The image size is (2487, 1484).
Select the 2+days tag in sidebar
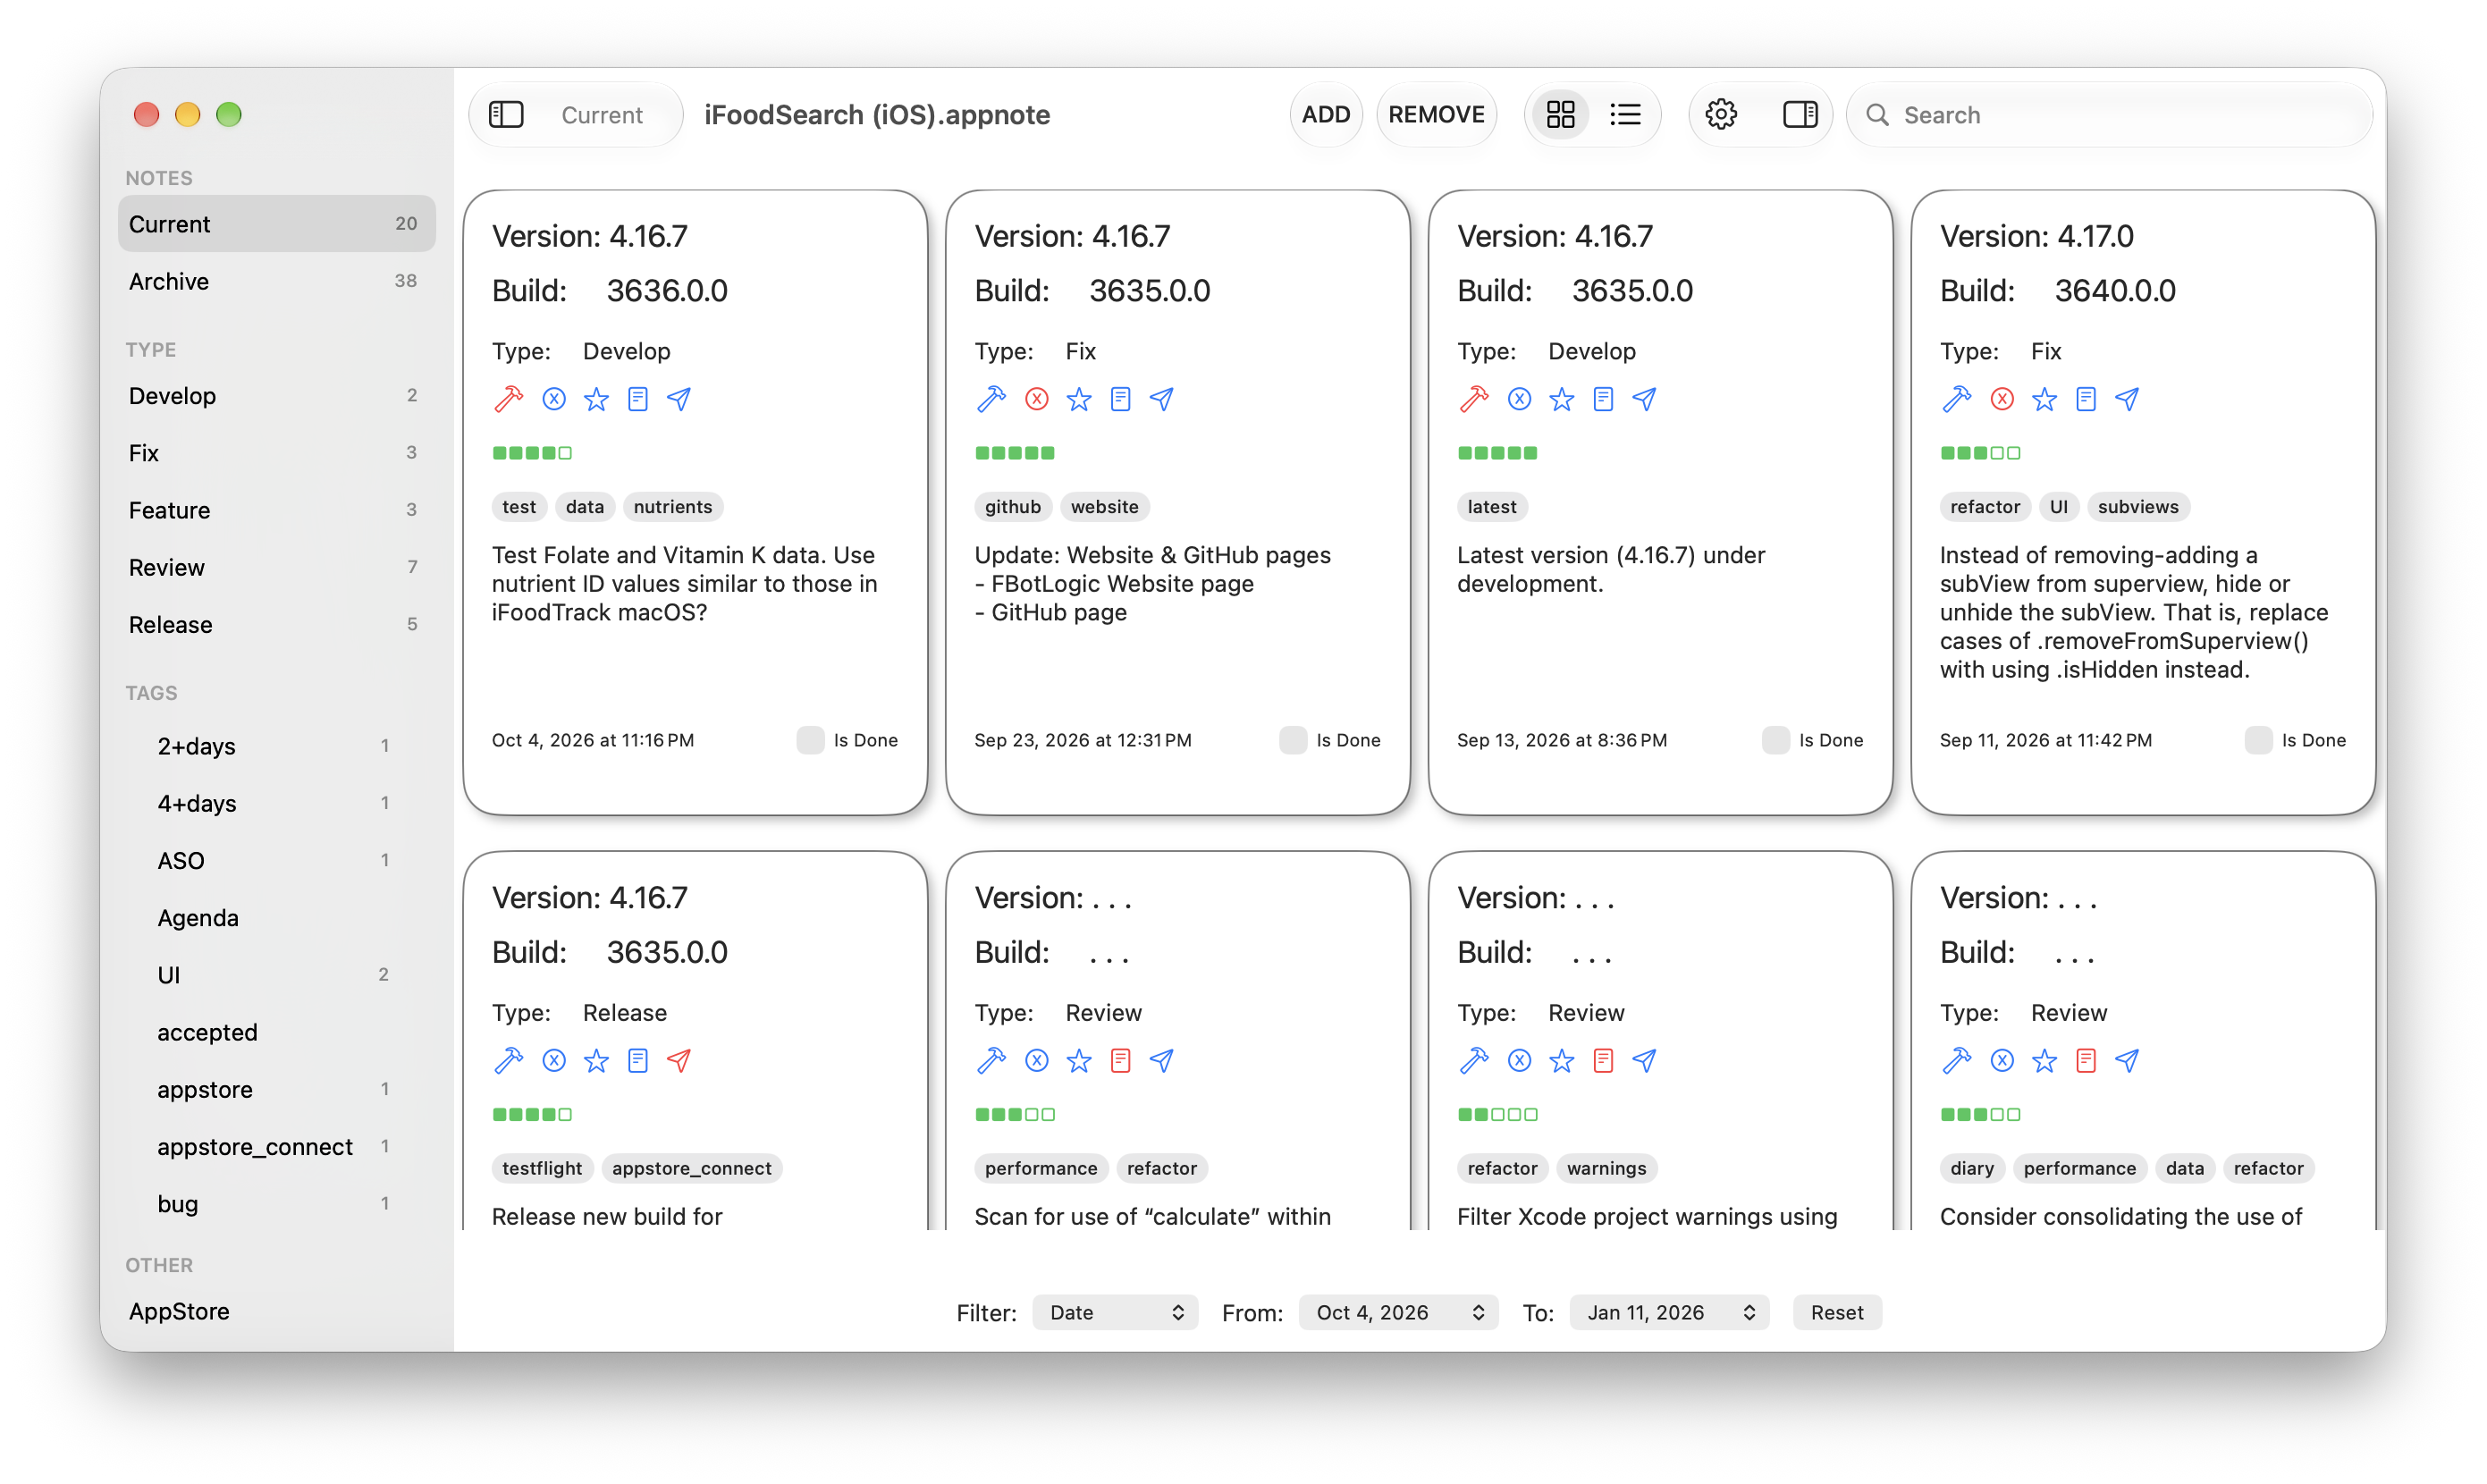[276, 746]
